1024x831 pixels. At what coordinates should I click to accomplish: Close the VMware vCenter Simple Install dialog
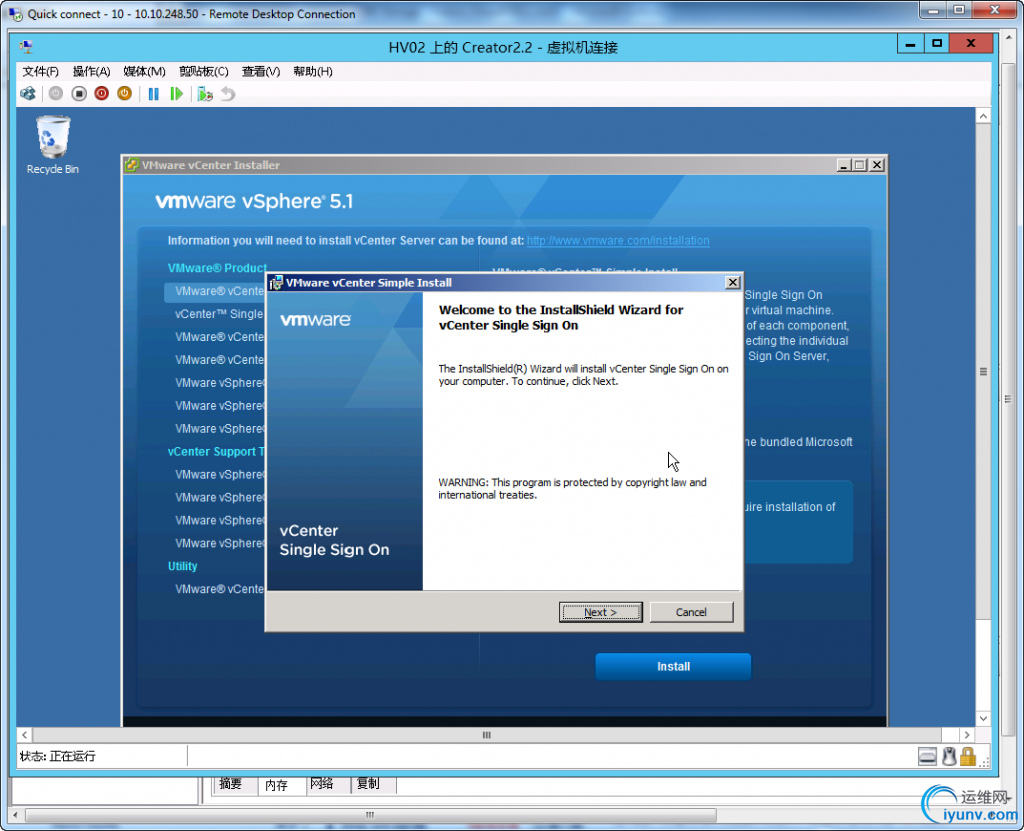[x=733, y=282]
